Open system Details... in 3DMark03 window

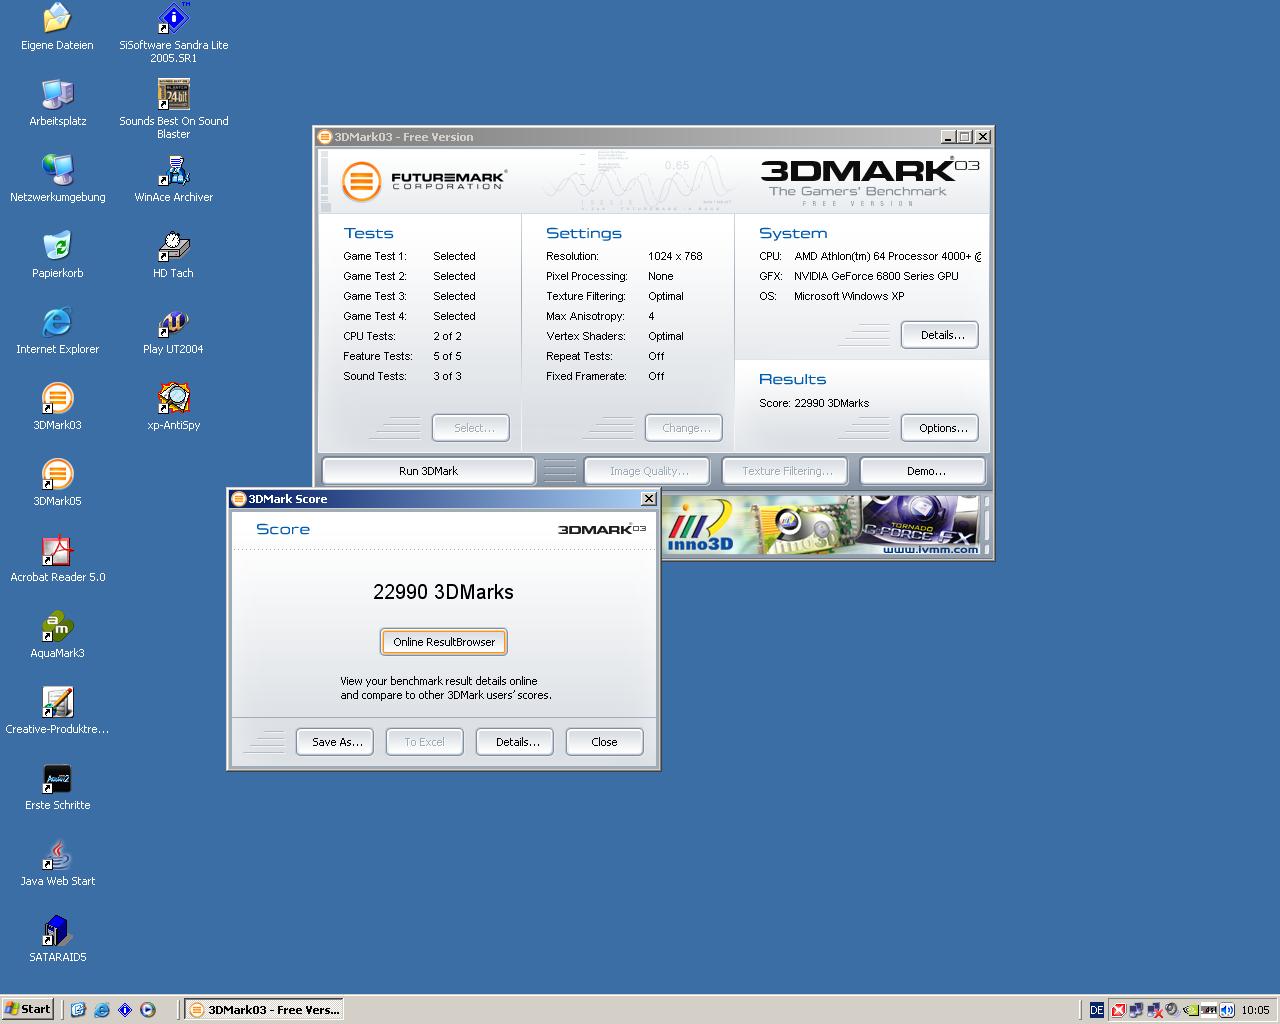pos(940,335)
